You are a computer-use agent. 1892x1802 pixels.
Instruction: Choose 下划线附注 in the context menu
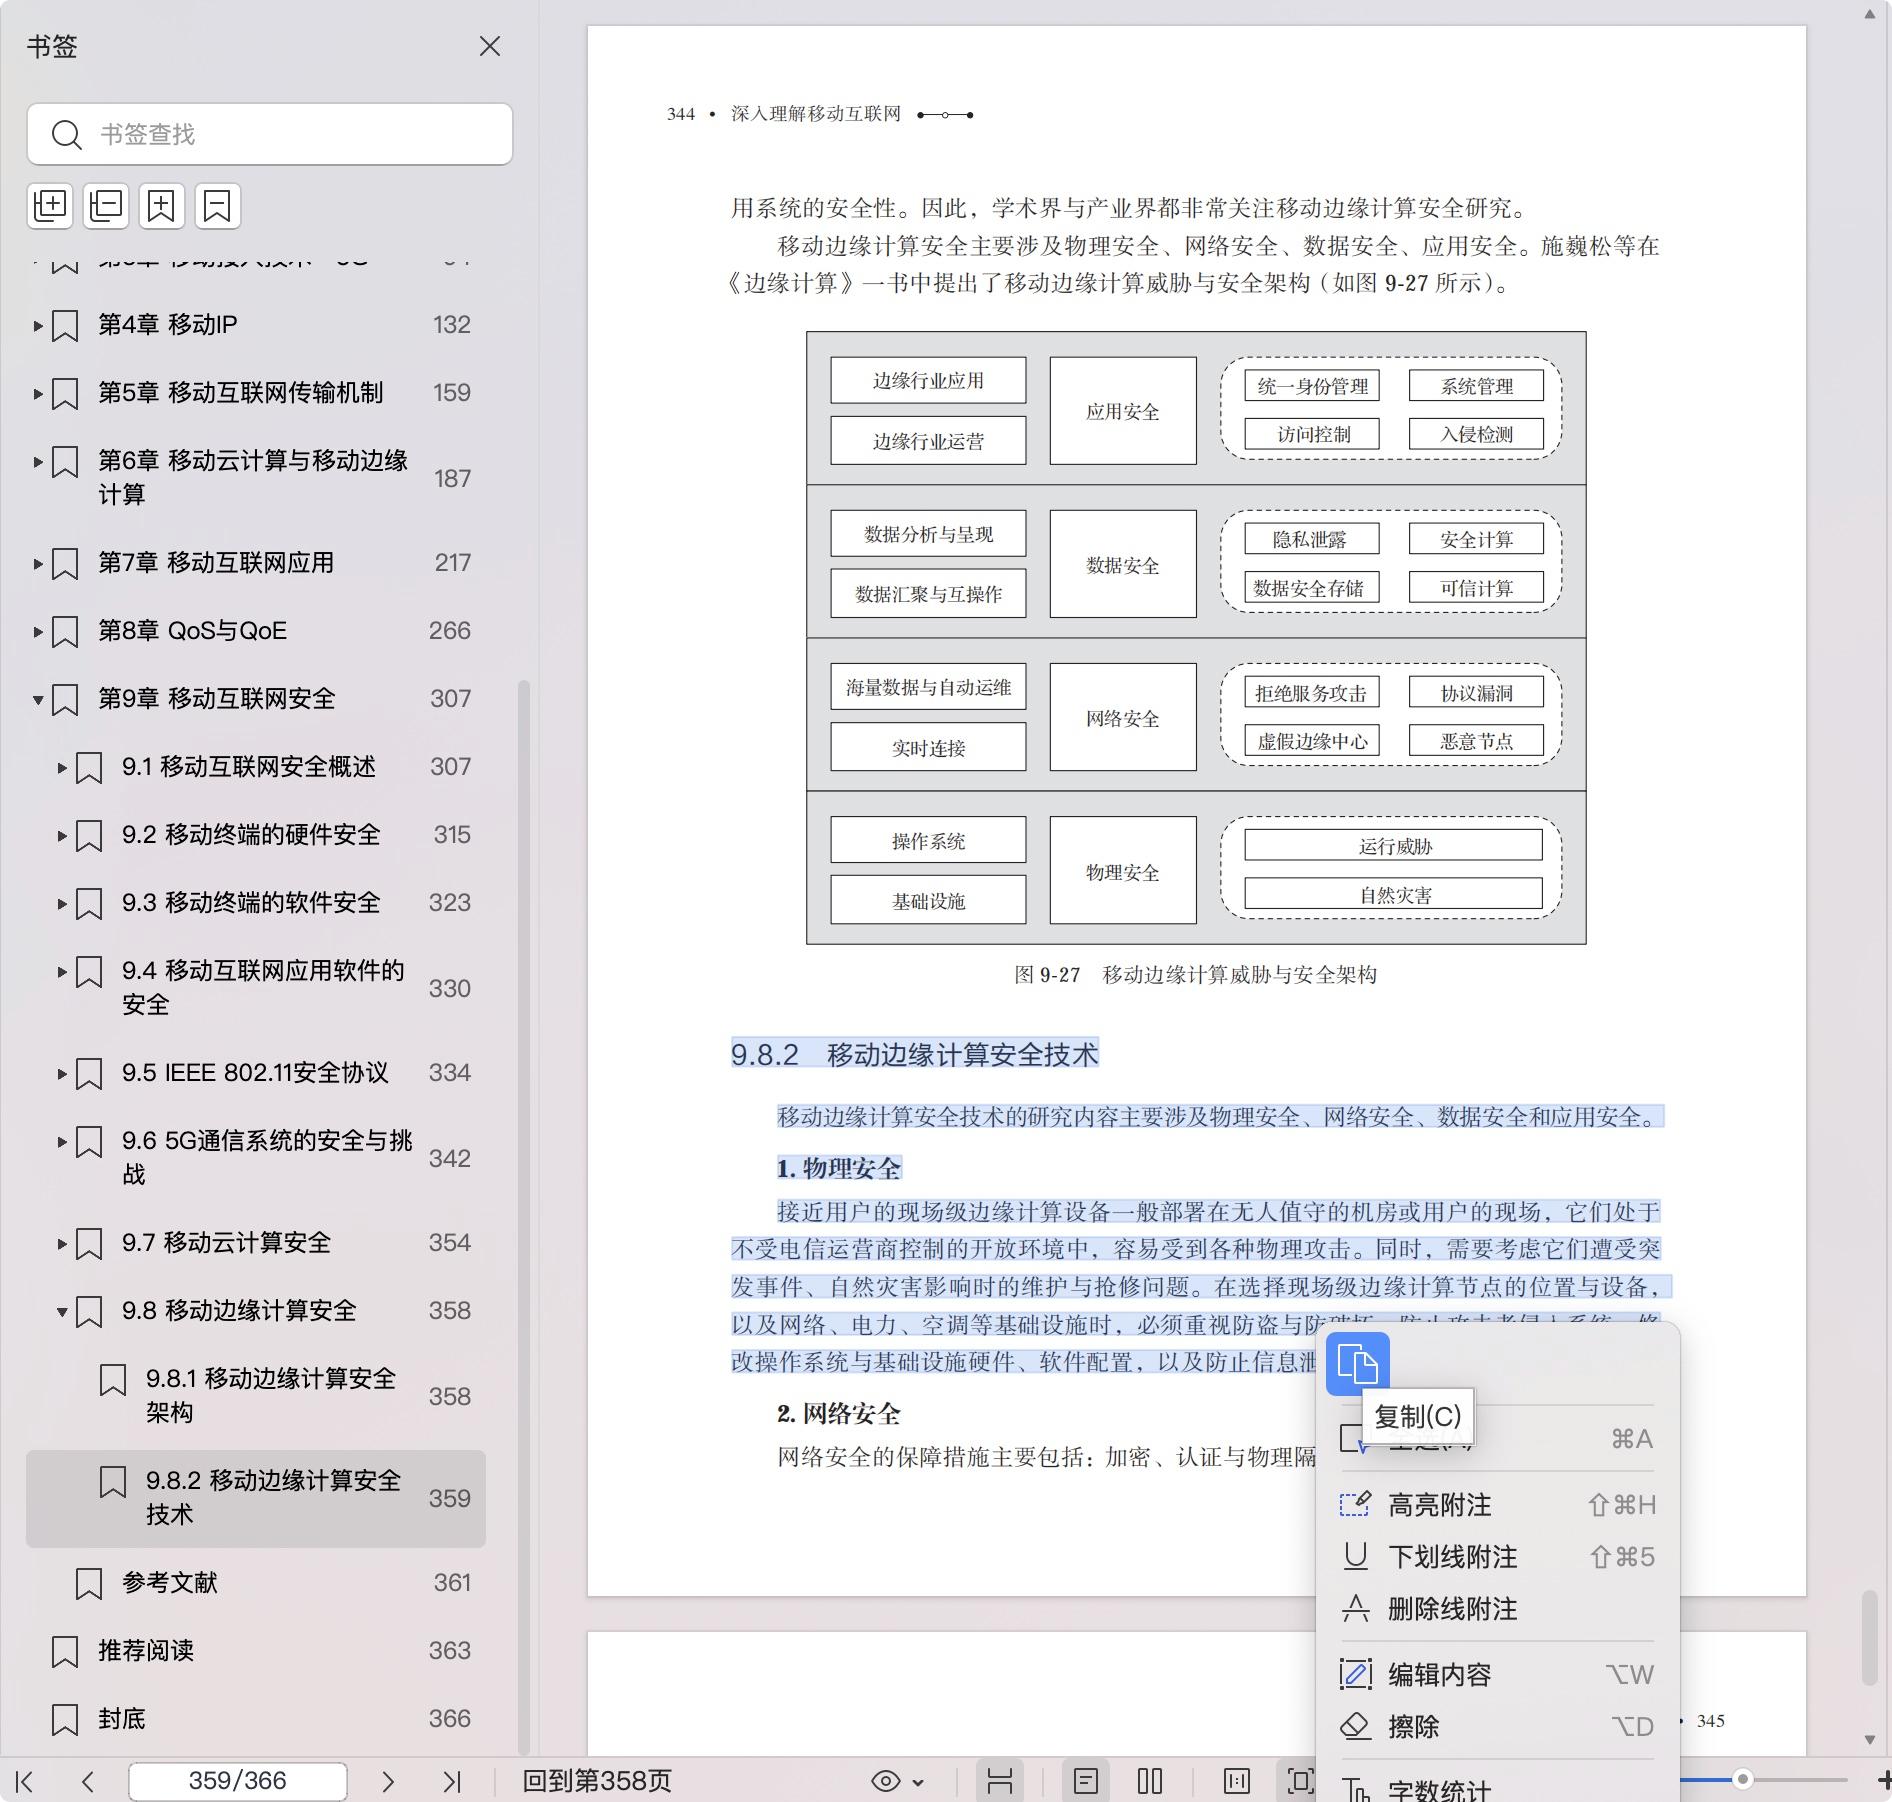pos(1452,1557)
